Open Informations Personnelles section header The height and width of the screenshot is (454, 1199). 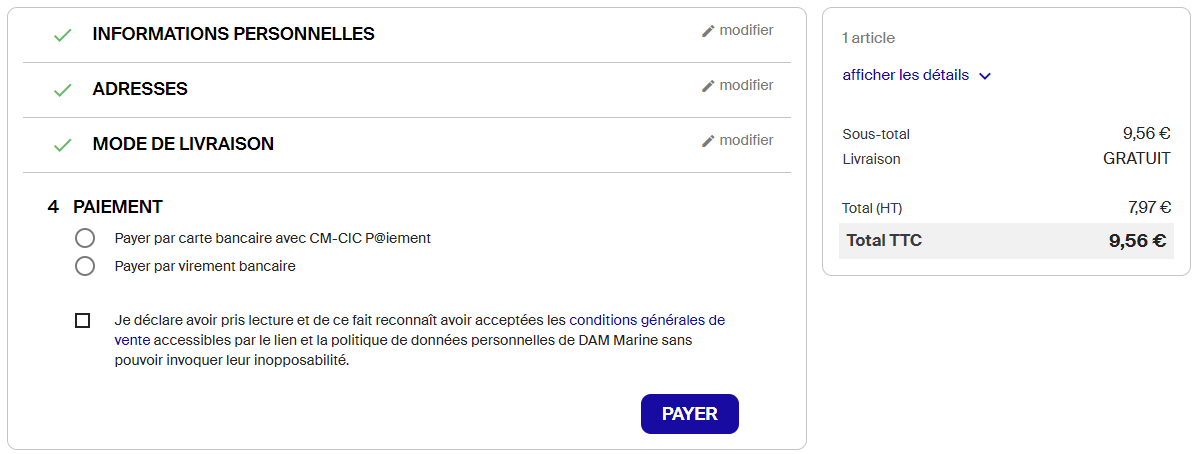[x=233, y=34]
